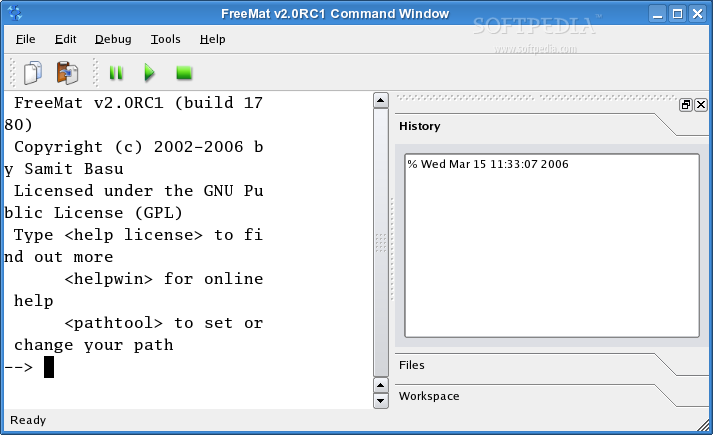Continue execution with the green play arrow
Image resolution: width=713 pixels, height=435 pixels.
[x=149, y=73]
